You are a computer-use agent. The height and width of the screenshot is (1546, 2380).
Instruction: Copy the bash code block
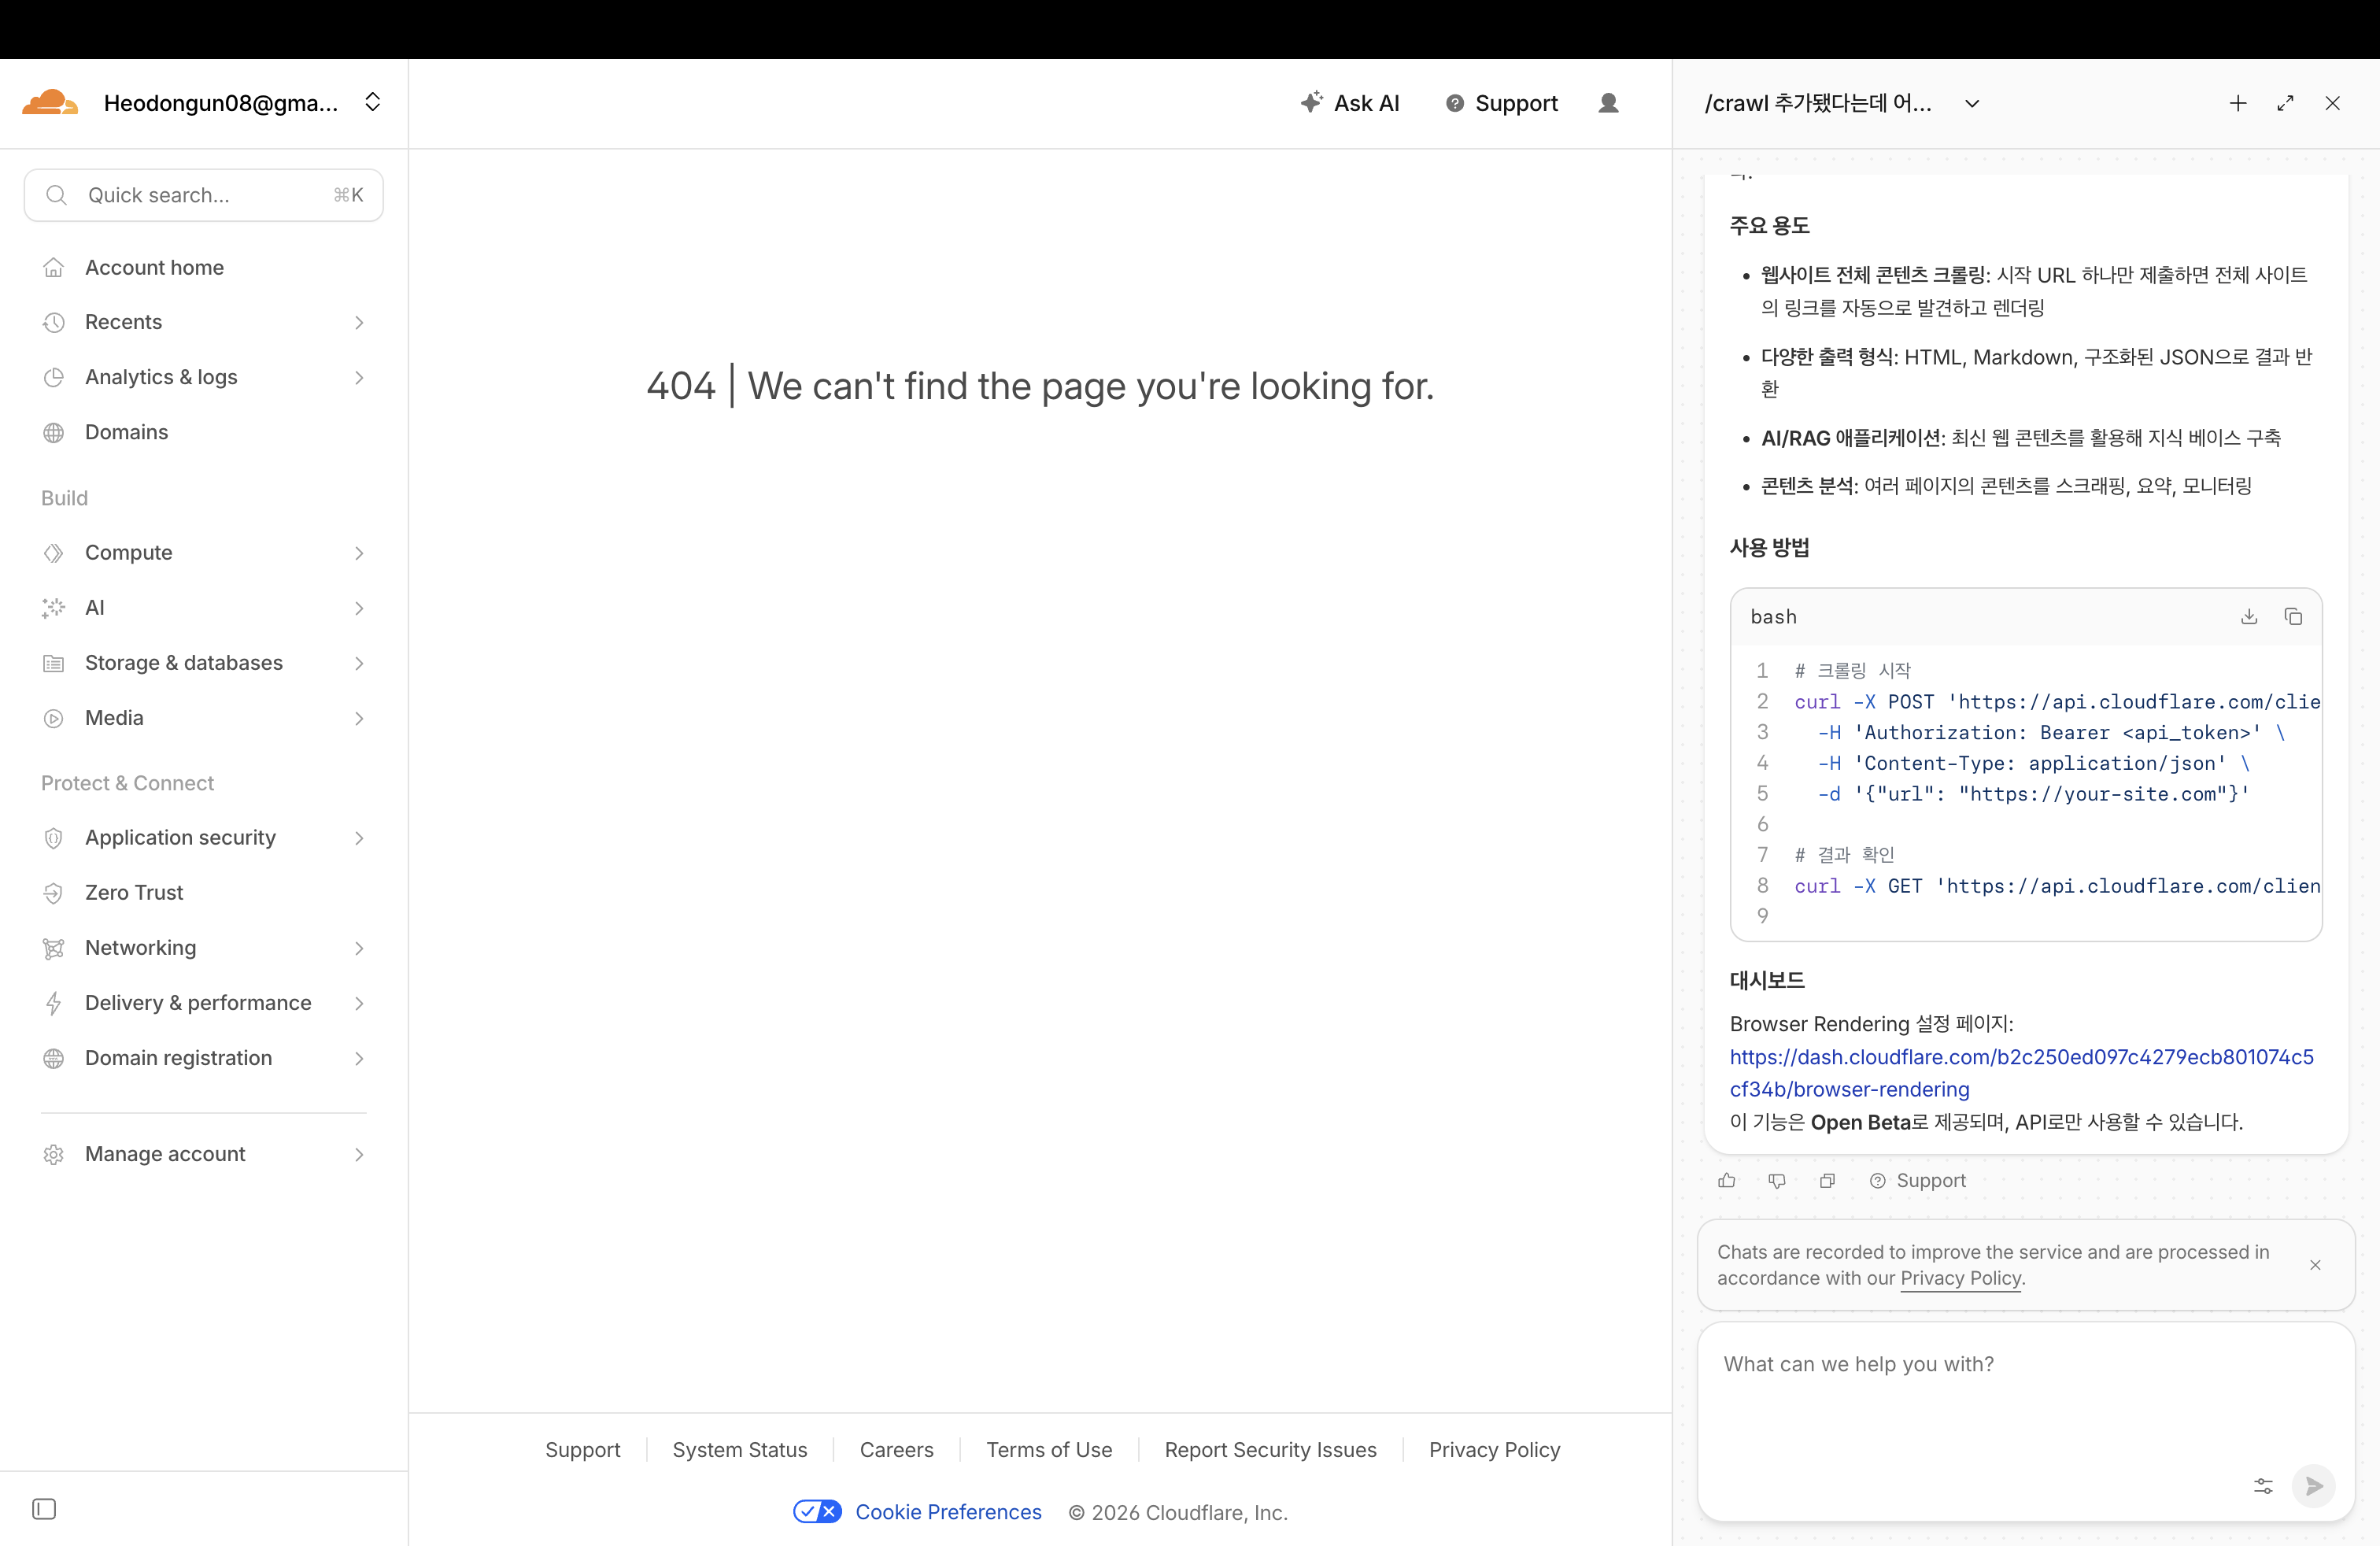click(x=2294, y=617)
